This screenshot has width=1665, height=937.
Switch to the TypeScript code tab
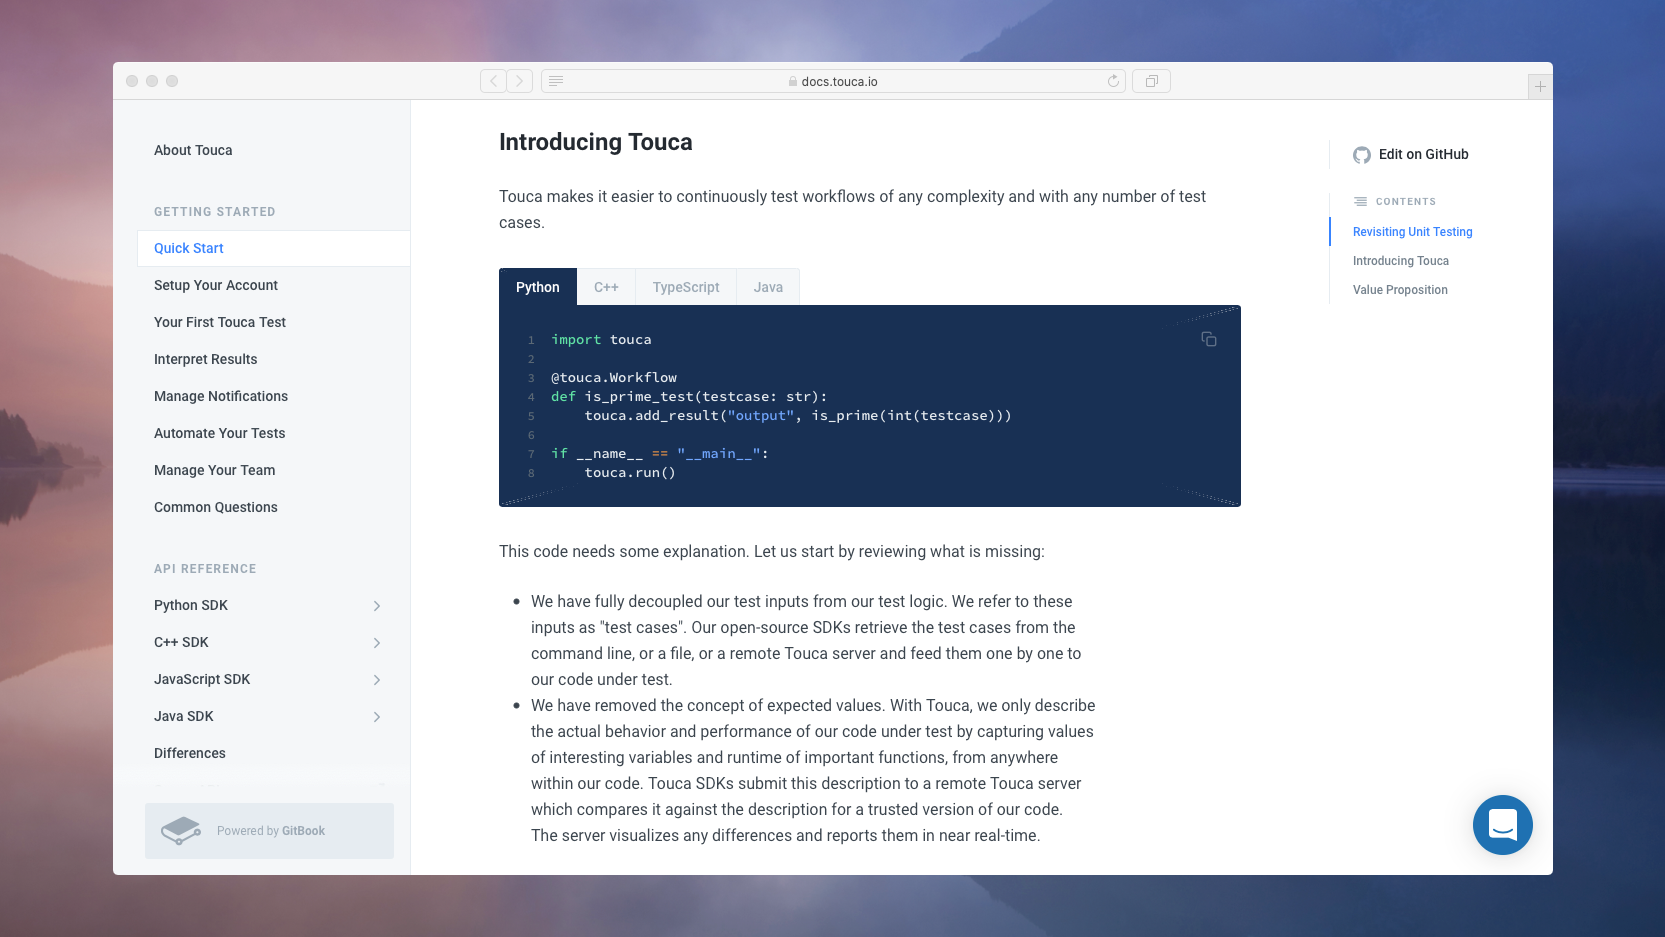pyautogui.click(x=686, y=287)
